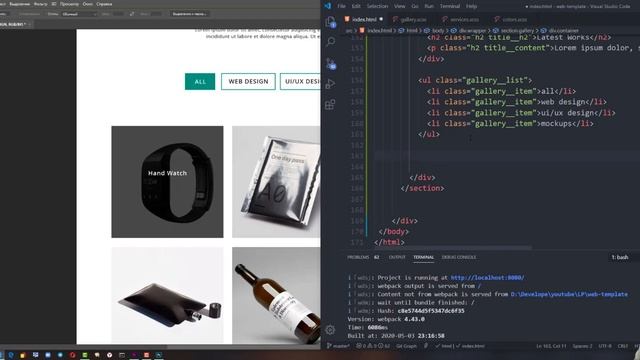Open the Photoshop Style dropdown in options bar
The image size is (640, 360).
pos(79,14)
